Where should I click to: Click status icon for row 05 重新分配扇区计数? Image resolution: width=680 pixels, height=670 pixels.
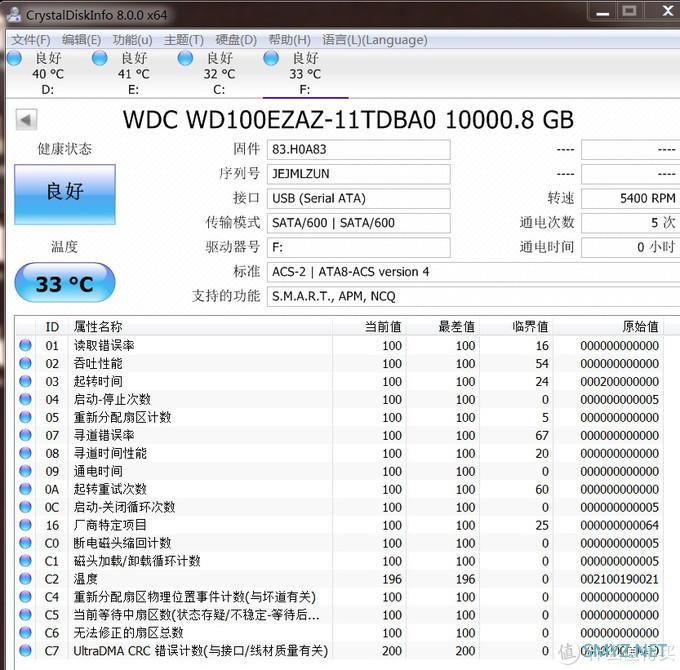point(26,417)
